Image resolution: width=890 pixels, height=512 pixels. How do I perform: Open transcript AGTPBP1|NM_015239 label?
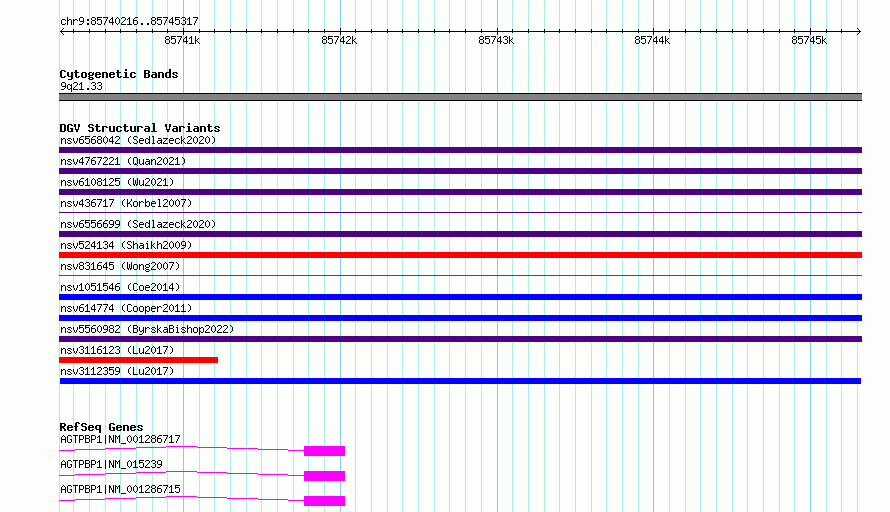pyautogui.click(x=111, y=464)
